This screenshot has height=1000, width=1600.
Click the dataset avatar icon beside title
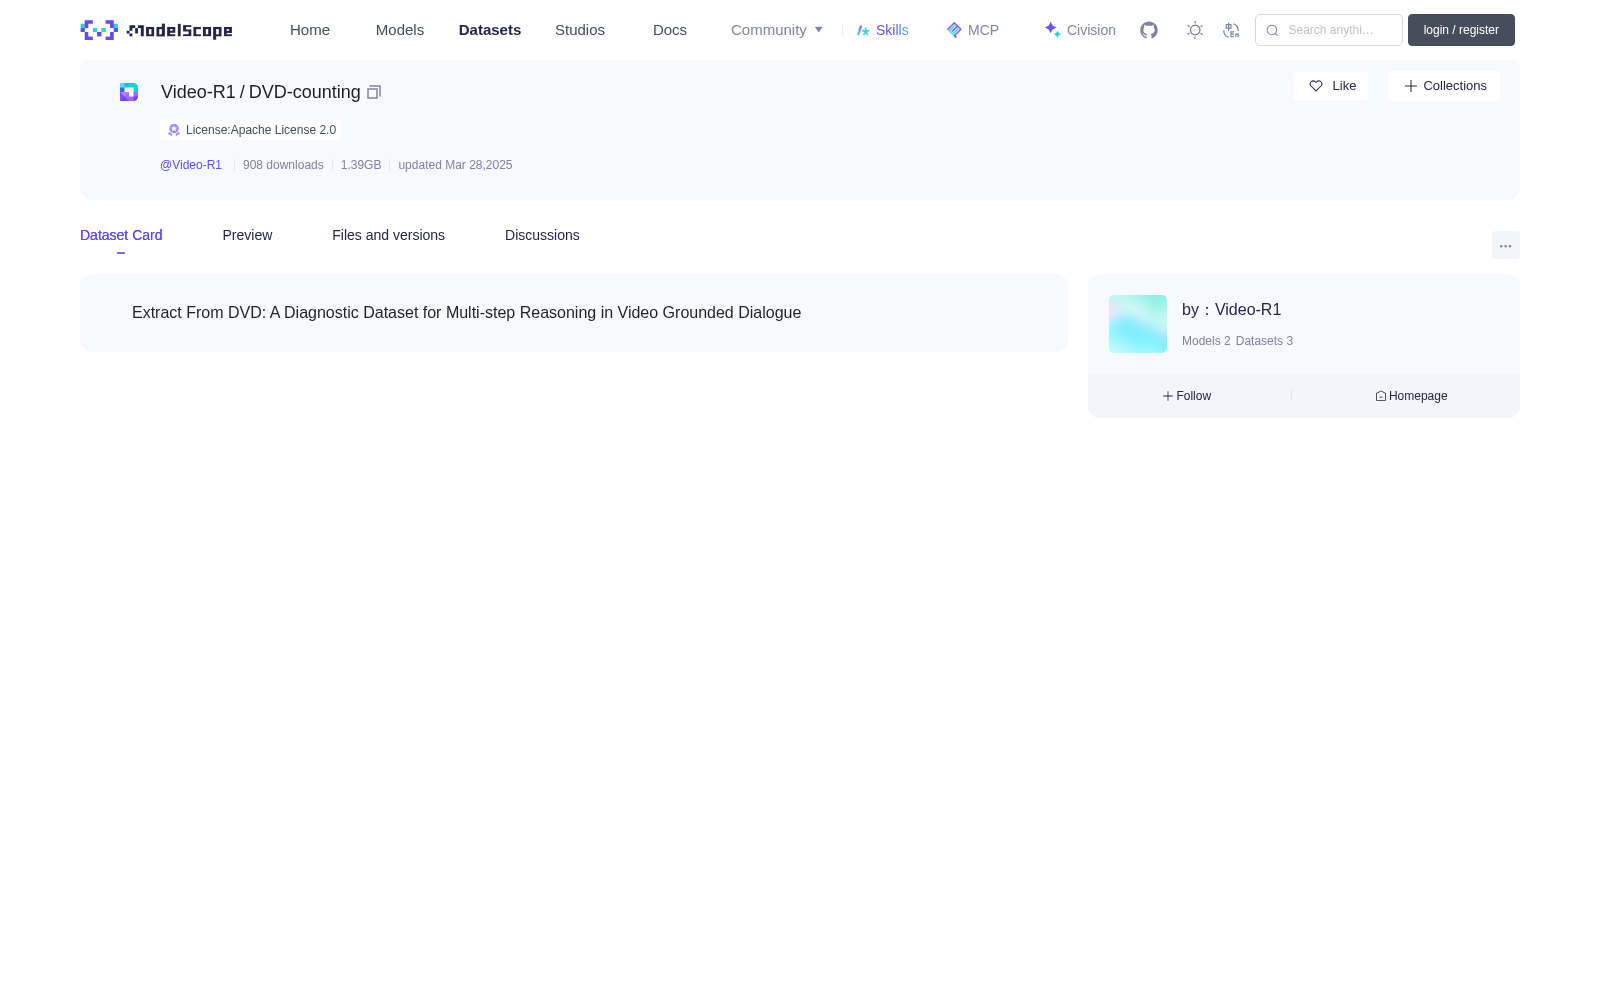click(x=129, y=92)
